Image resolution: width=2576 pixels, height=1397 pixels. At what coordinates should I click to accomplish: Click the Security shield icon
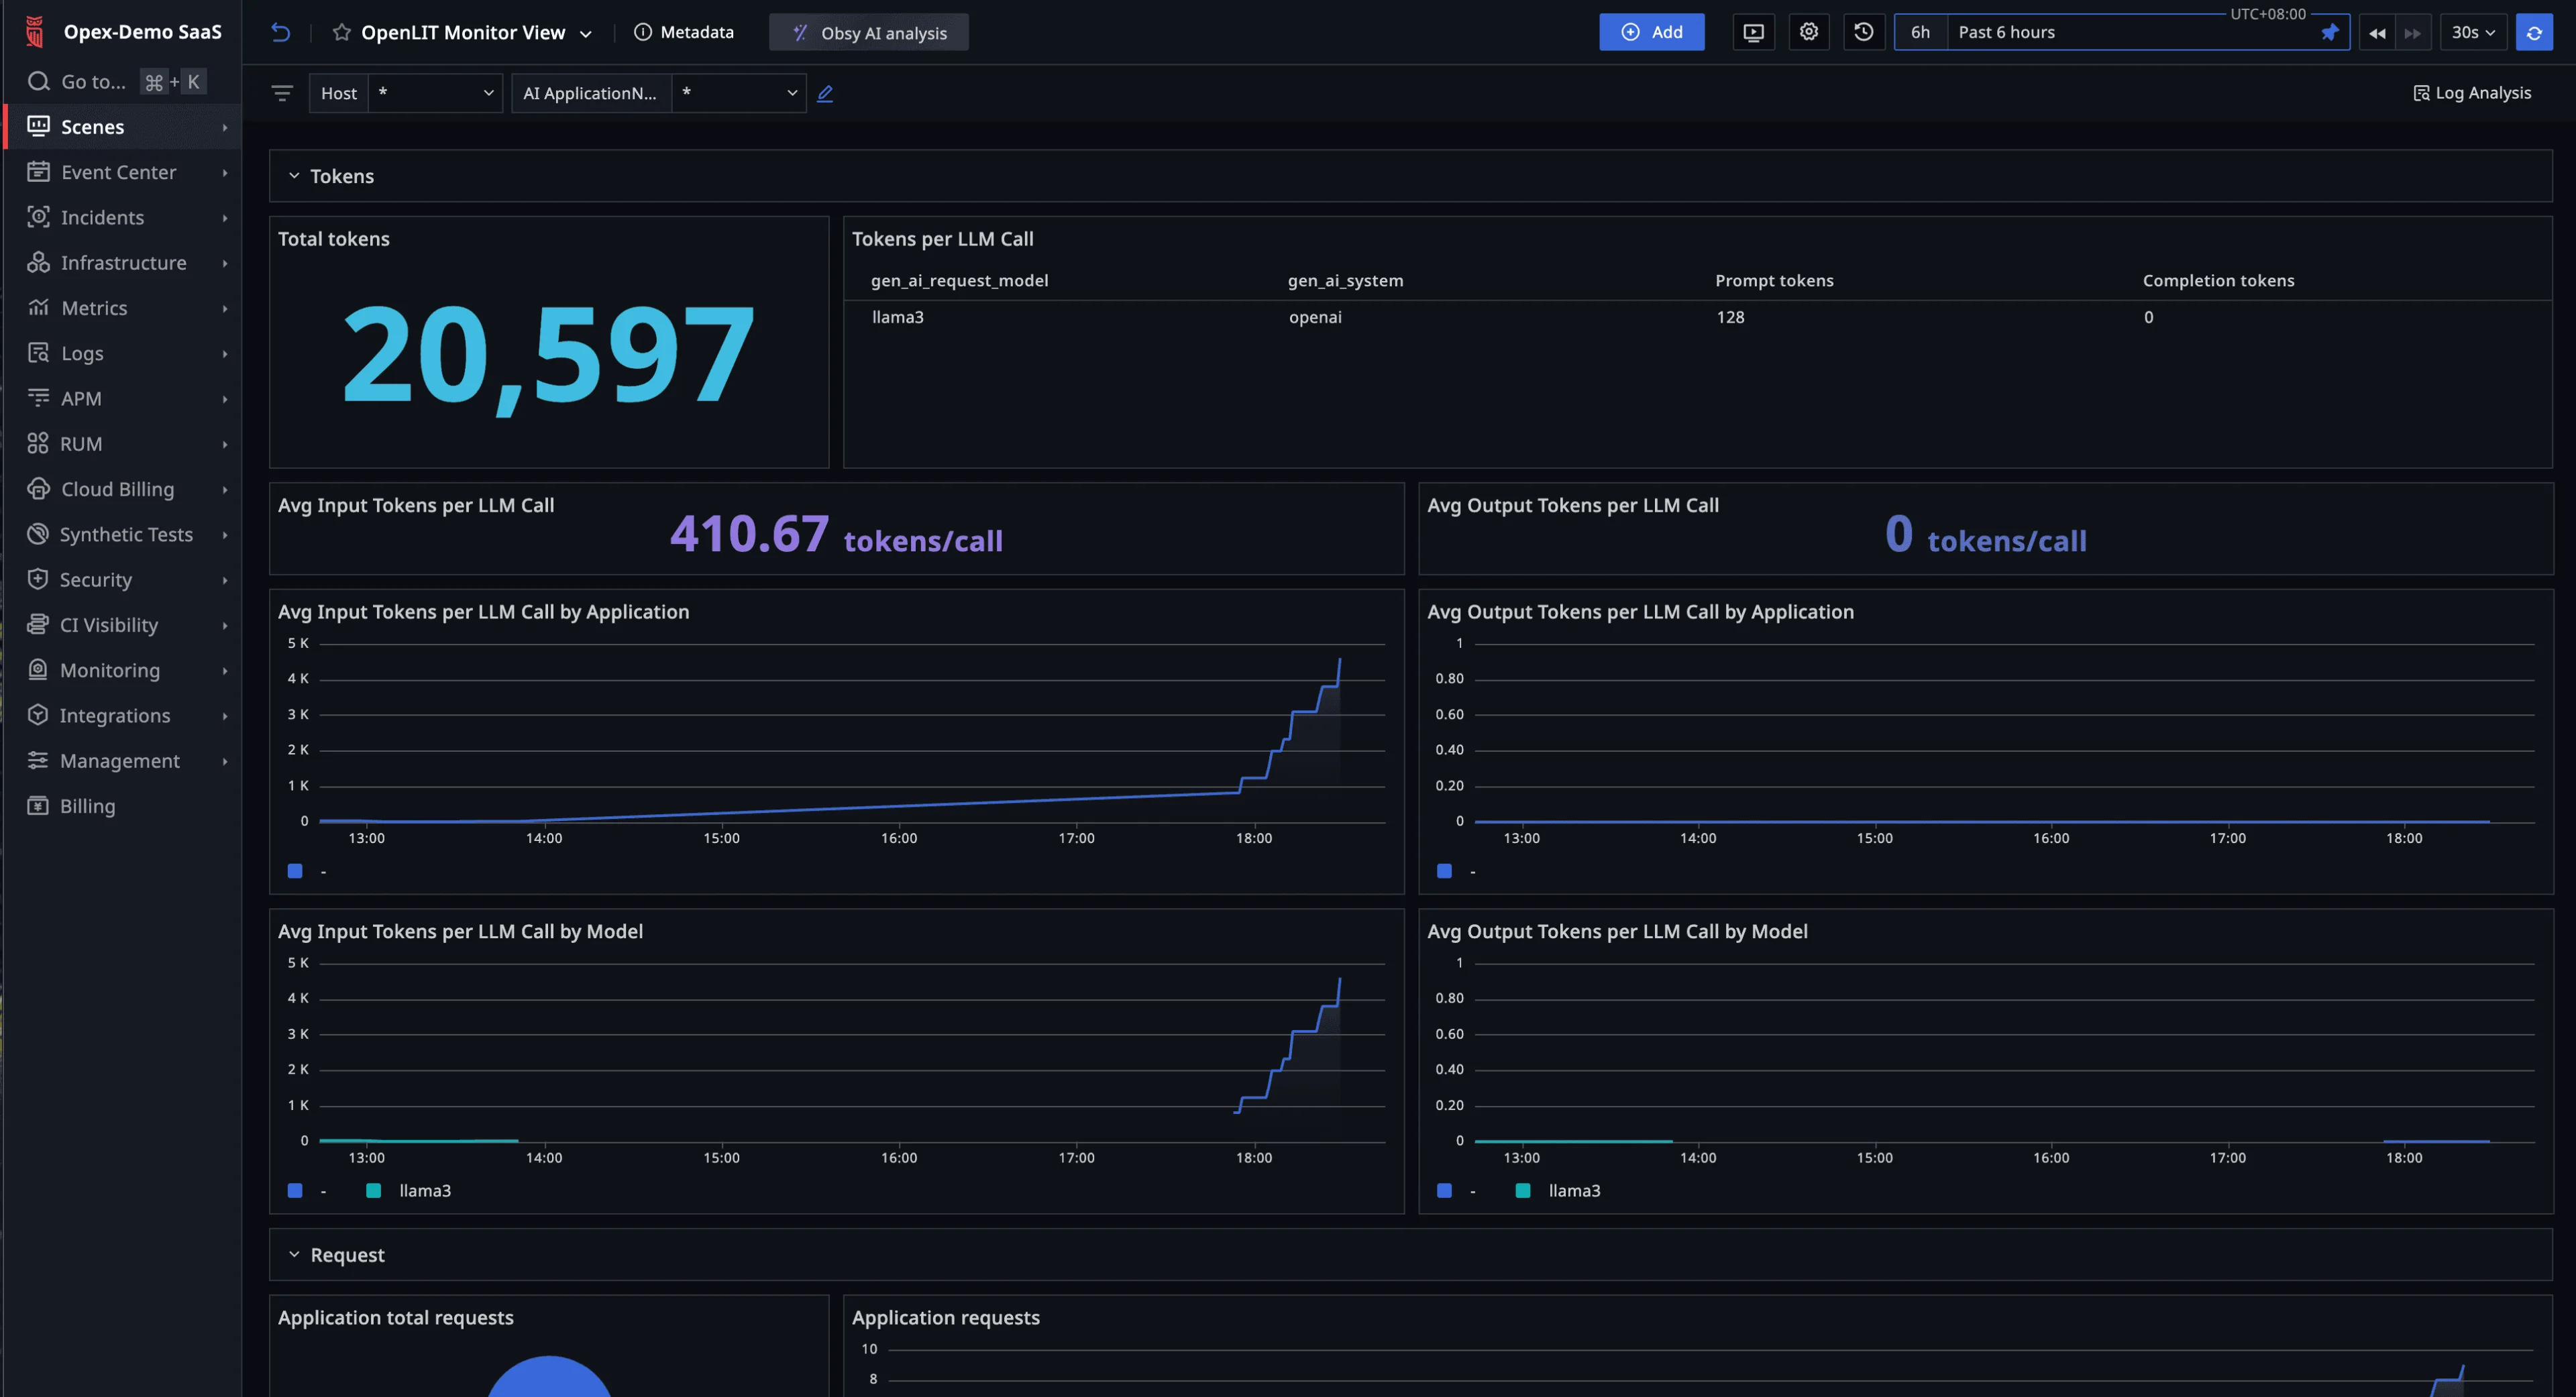click(x=38, y=579)
